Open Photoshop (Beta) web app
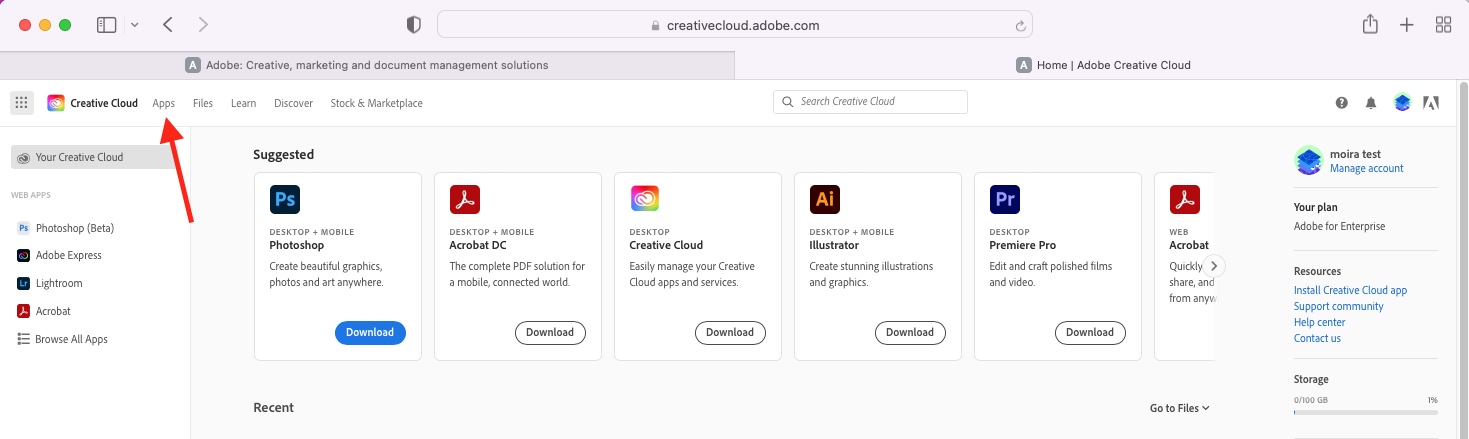The image size is (1469, 439). pos(74,228)
